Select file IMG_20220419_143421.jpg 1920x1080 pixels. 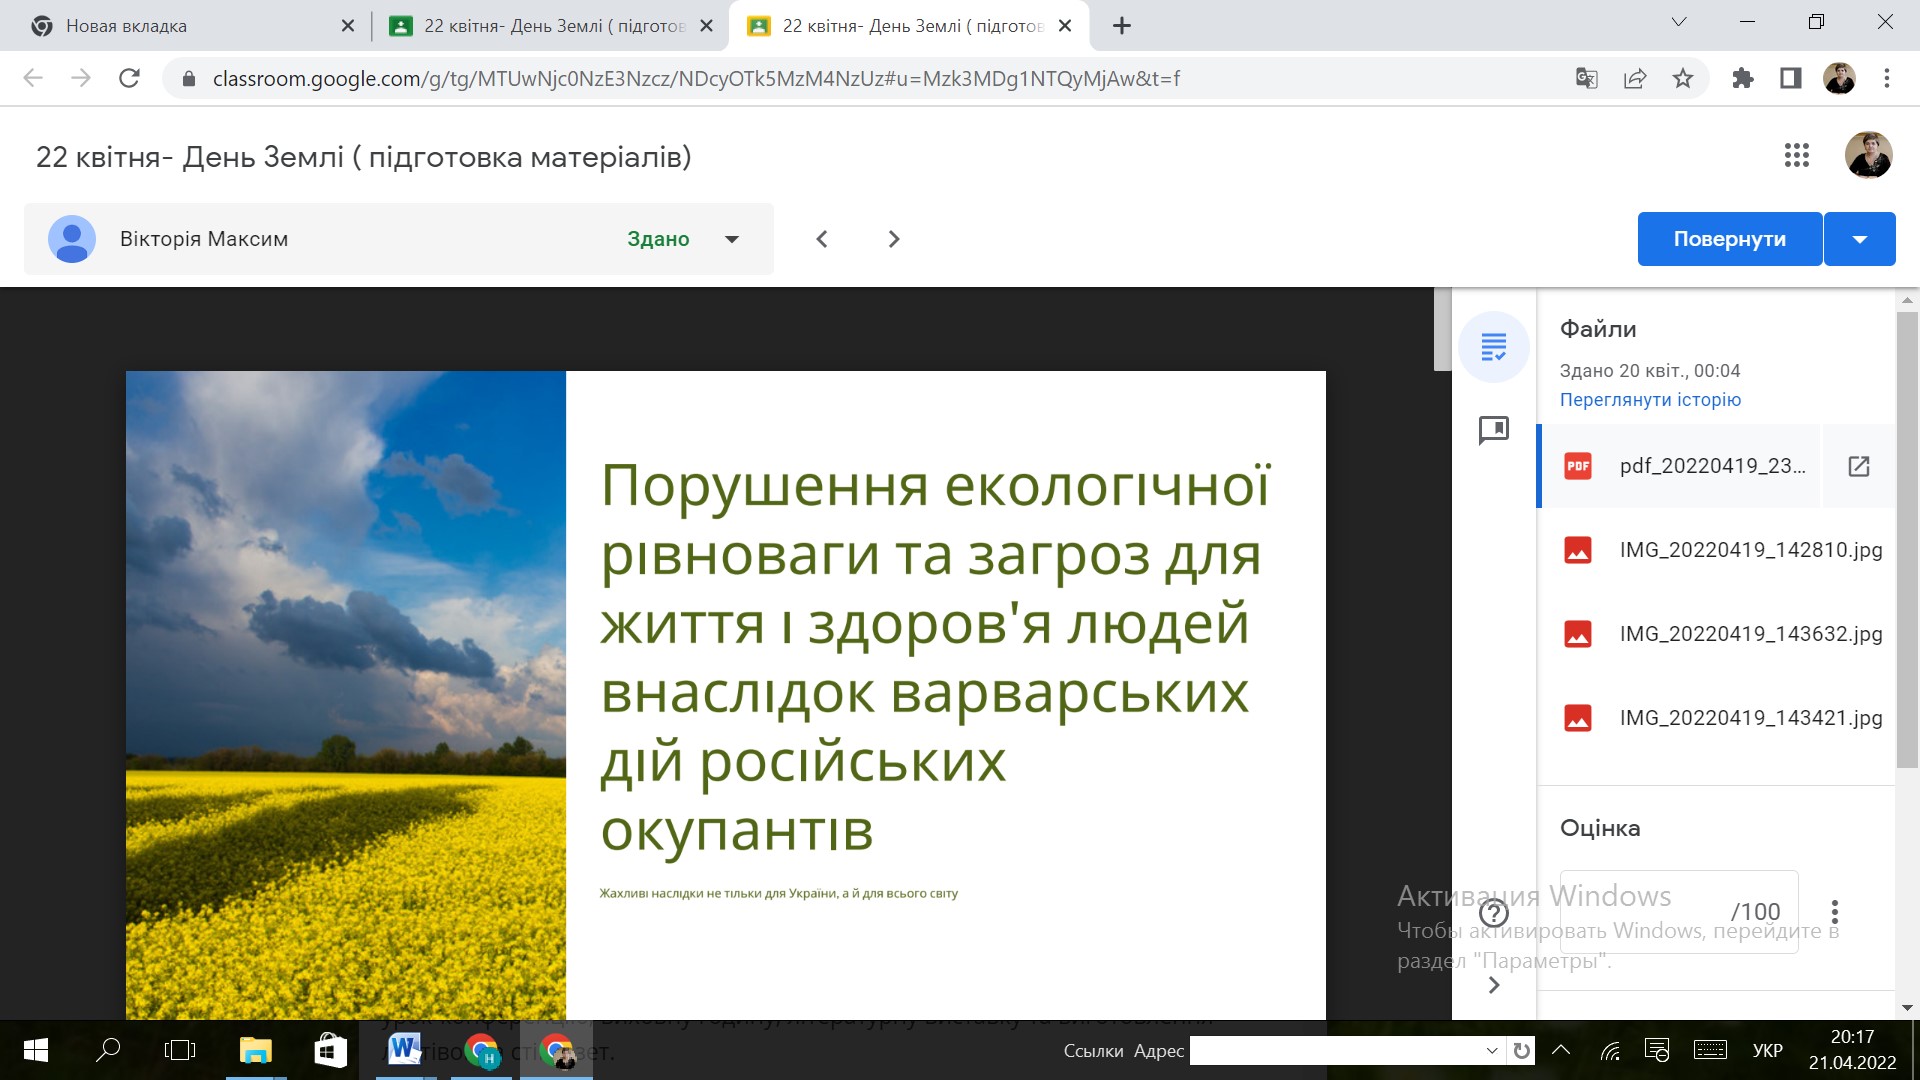coord(1716,718)
